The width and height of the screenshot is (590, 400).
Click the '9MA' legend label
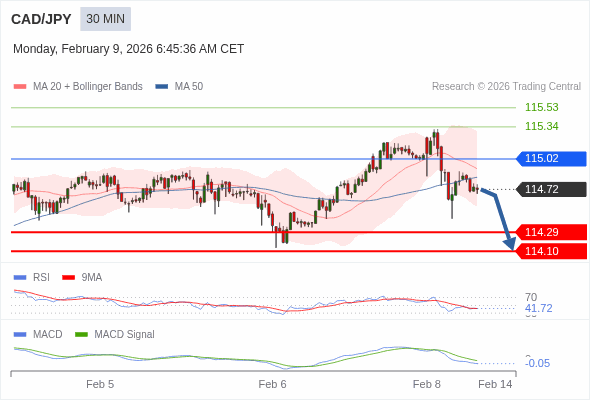92,278
